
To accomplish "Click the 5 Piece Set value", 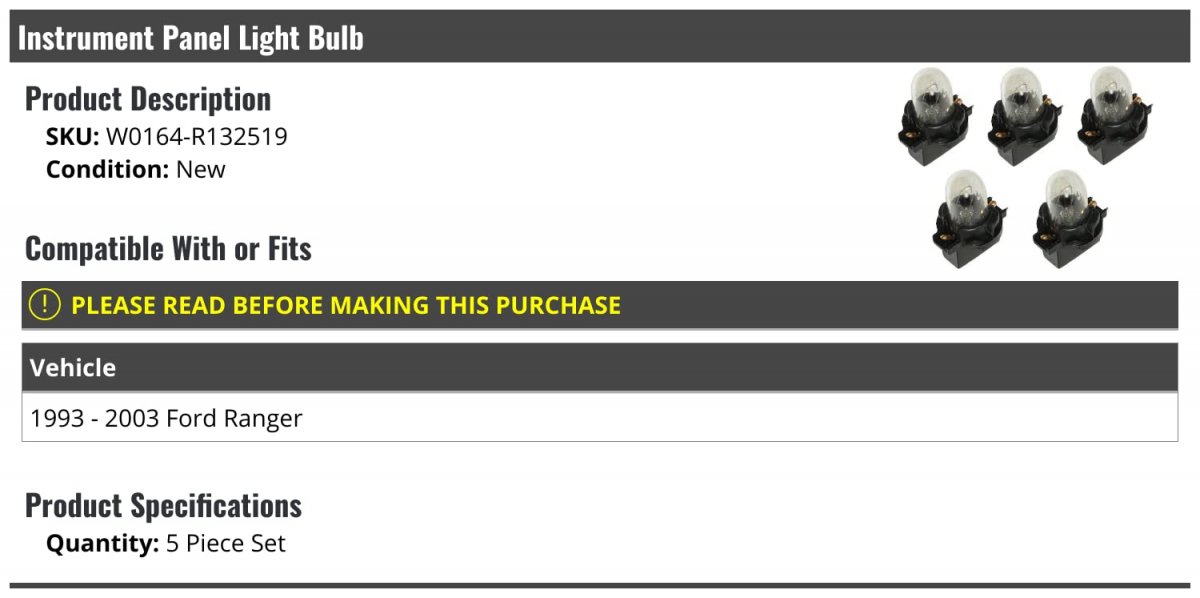I will (226, 544).
